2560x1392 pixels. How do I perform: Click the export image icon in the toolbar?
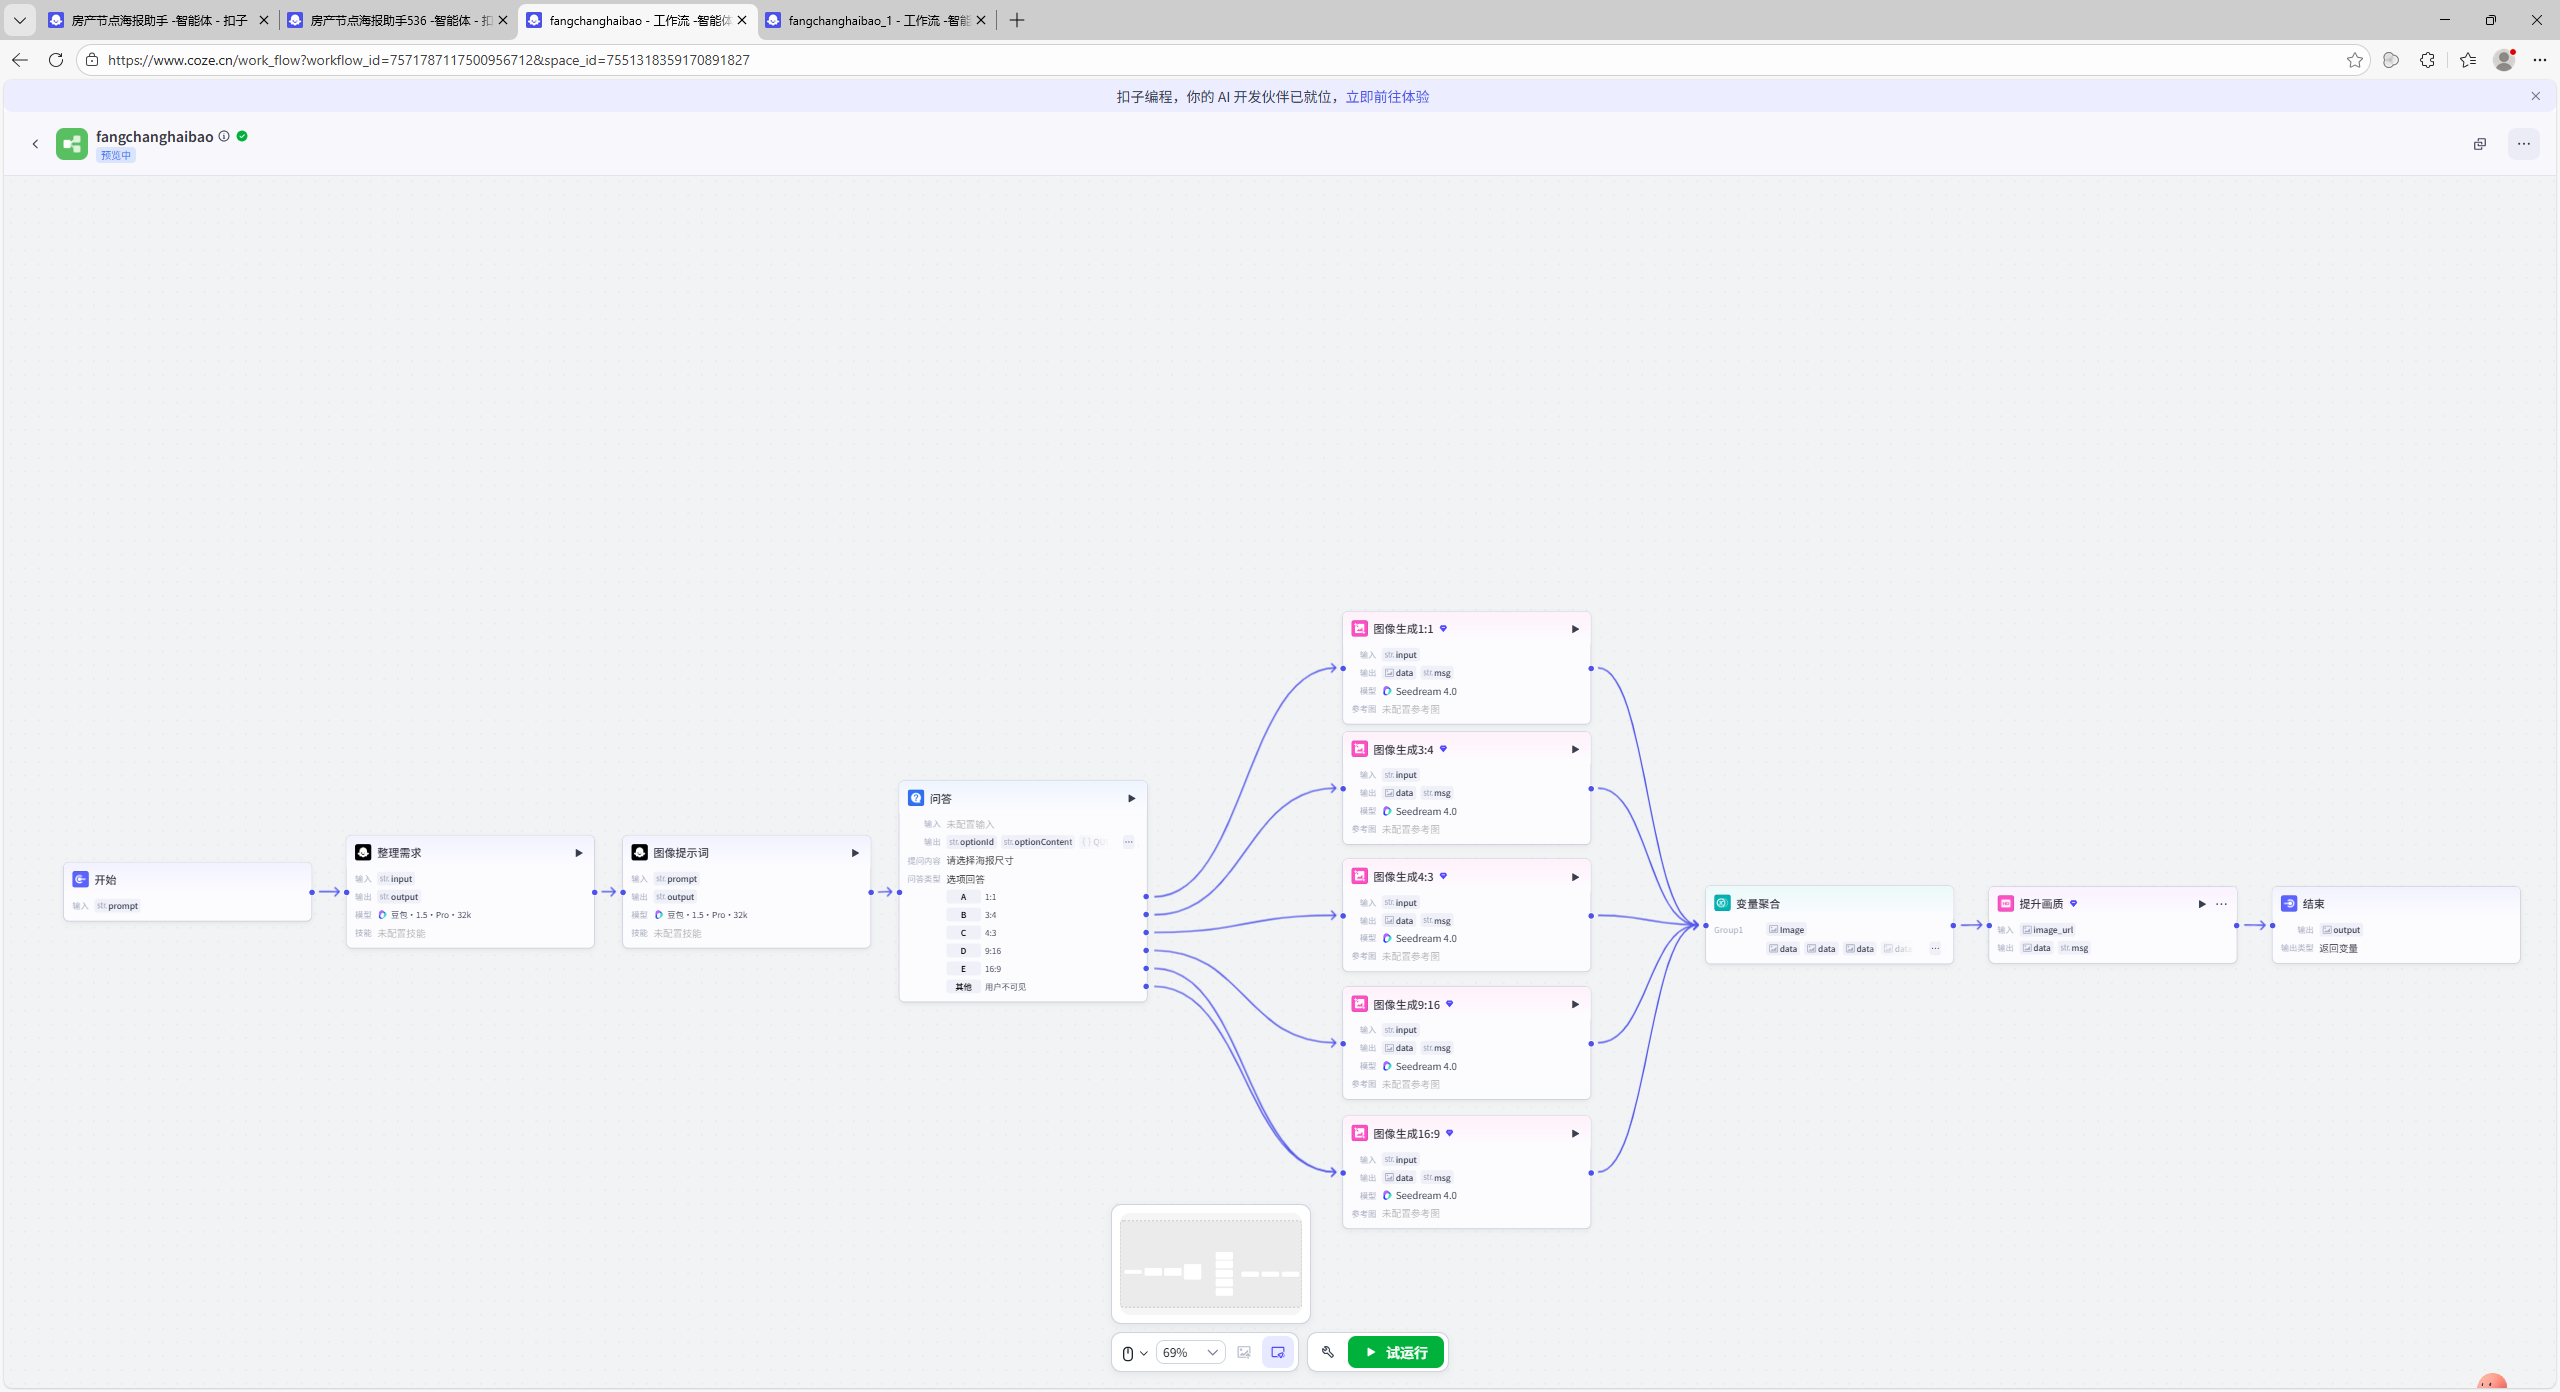[1244, 1352]
